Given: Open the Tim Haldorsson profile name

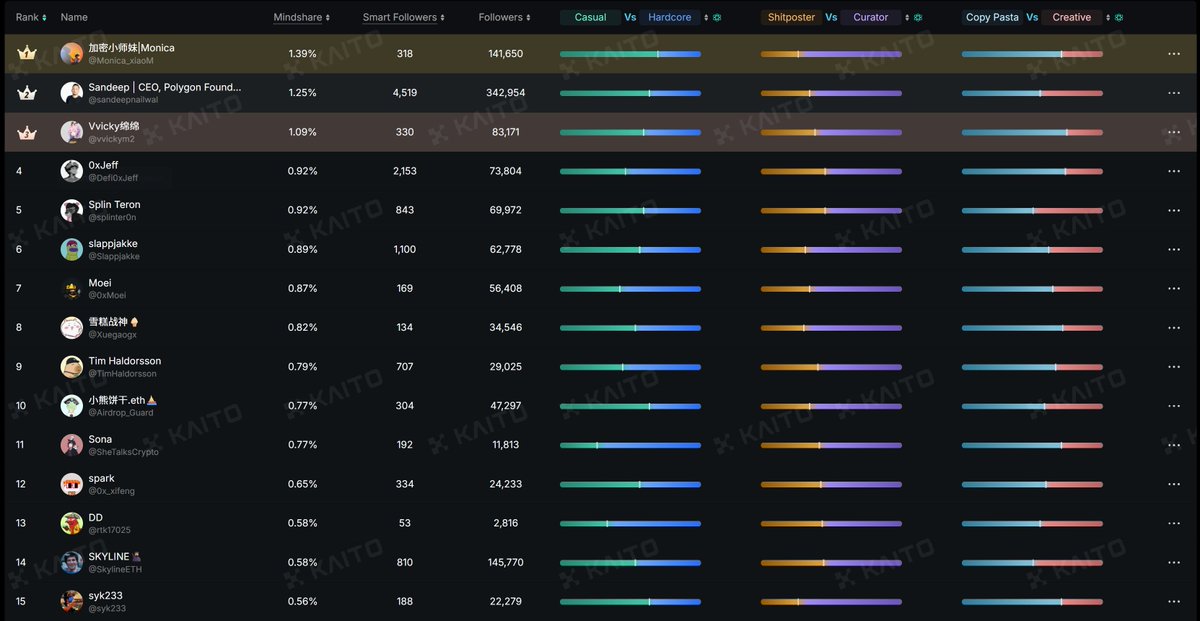Looking at the screenshot, I should 125,361.
